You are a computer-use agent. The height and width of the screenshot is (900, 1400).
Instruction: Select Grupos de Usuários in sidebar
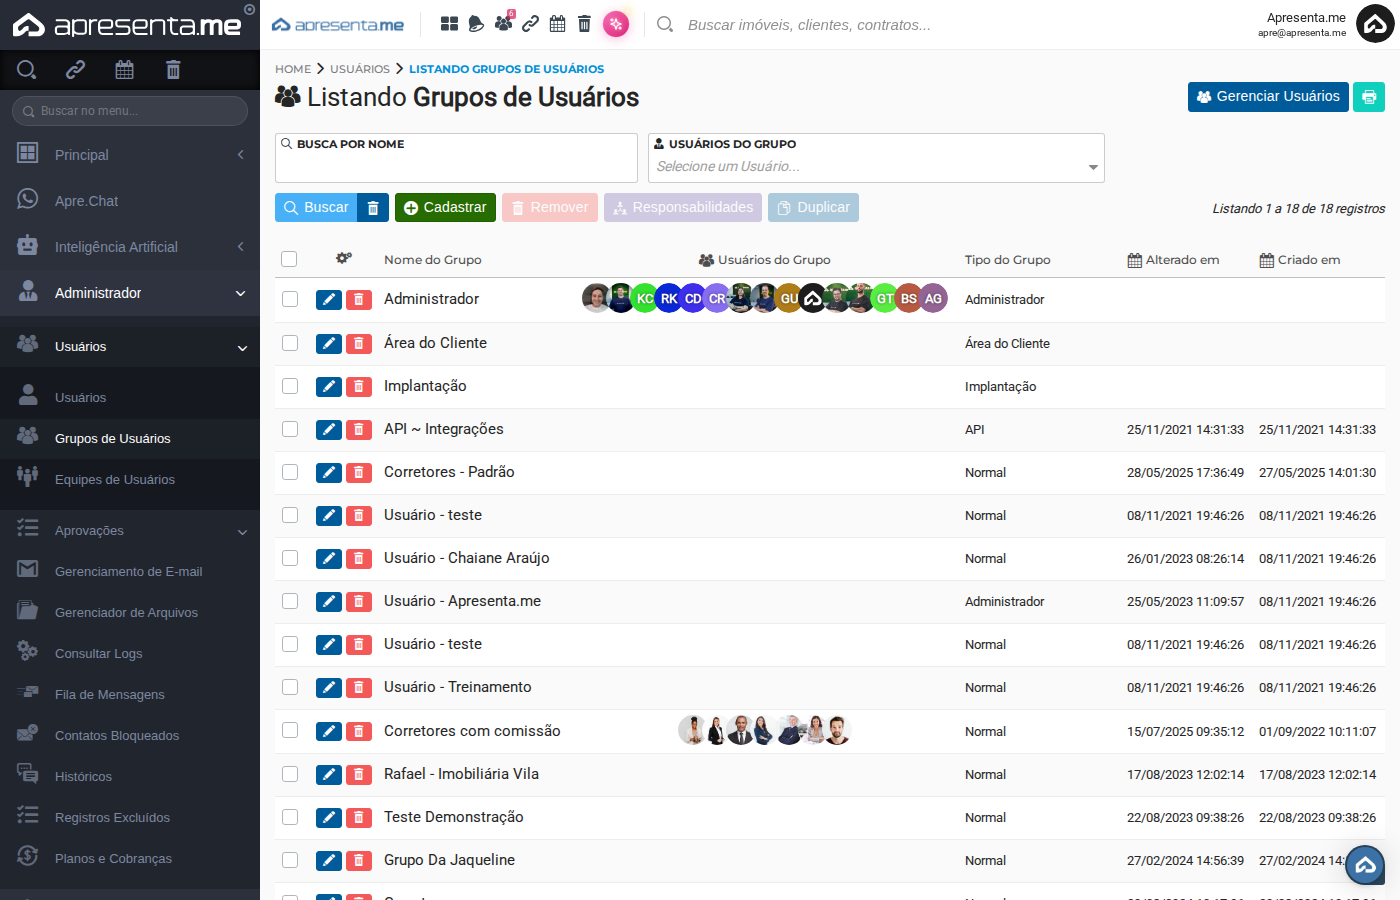tap(130, 439)
